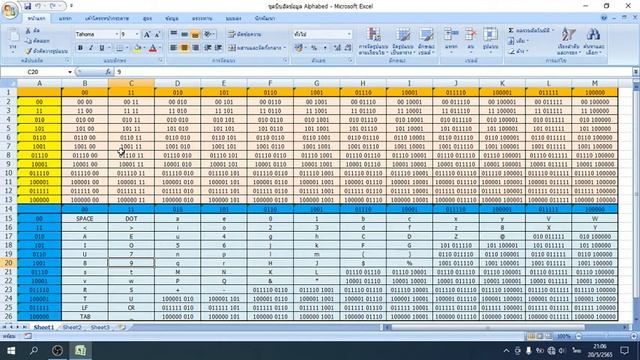
Task: Align cell text left
Action: coord(173,48)
